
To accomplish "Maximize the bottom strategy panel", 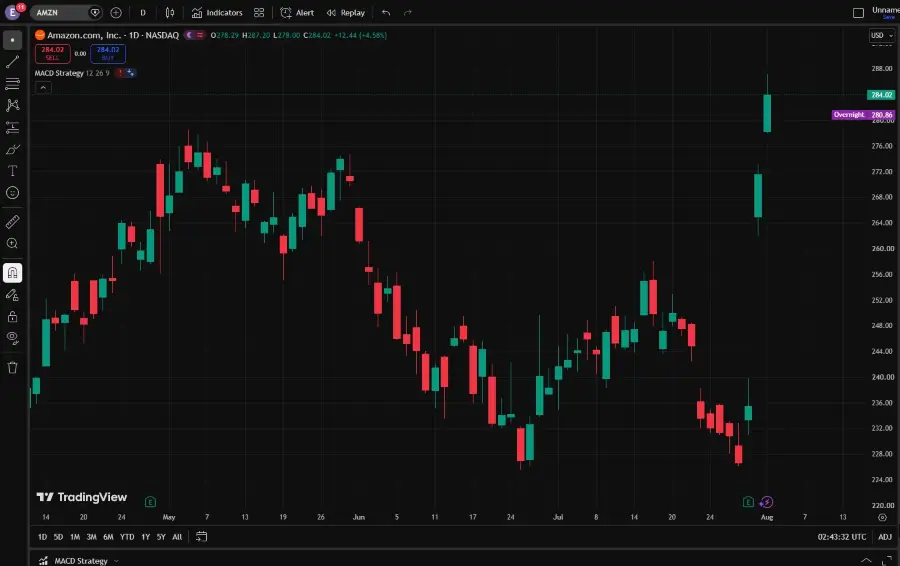I will (887, 560).
